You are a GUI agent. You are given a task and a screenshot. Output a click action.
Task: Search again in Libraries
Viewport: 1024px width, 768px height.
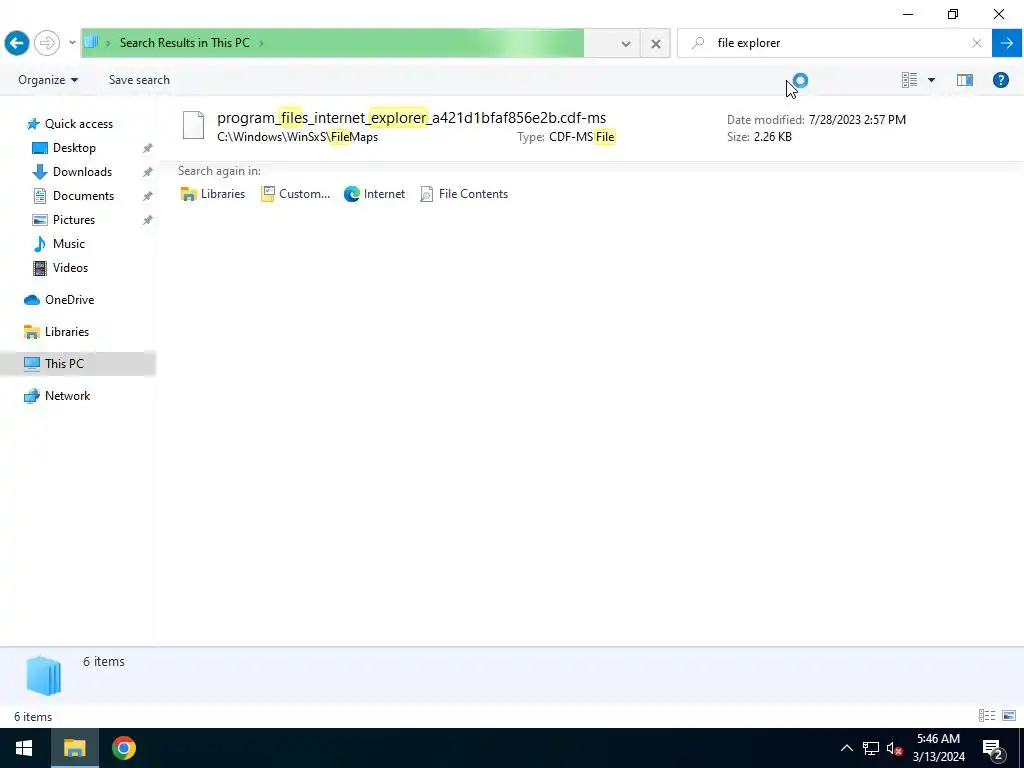pos(213,194)
